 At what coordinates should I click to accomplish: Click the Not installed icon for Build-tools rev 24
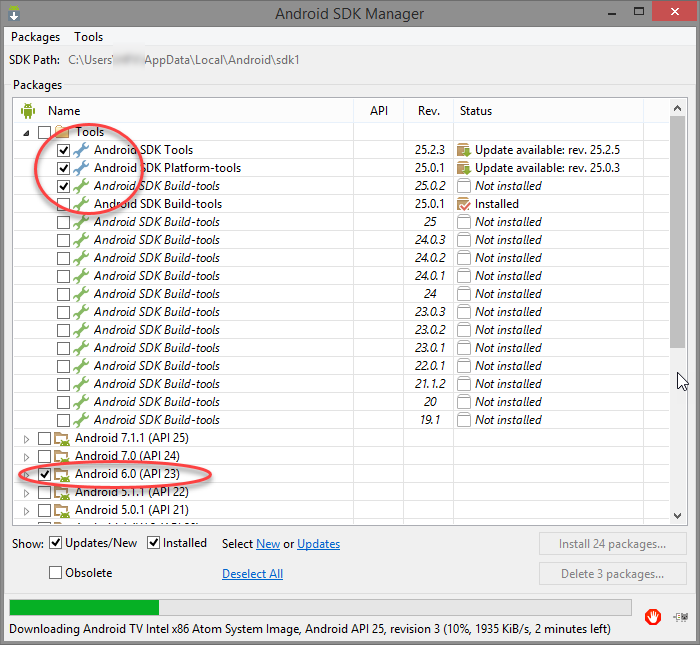[464, 294]
